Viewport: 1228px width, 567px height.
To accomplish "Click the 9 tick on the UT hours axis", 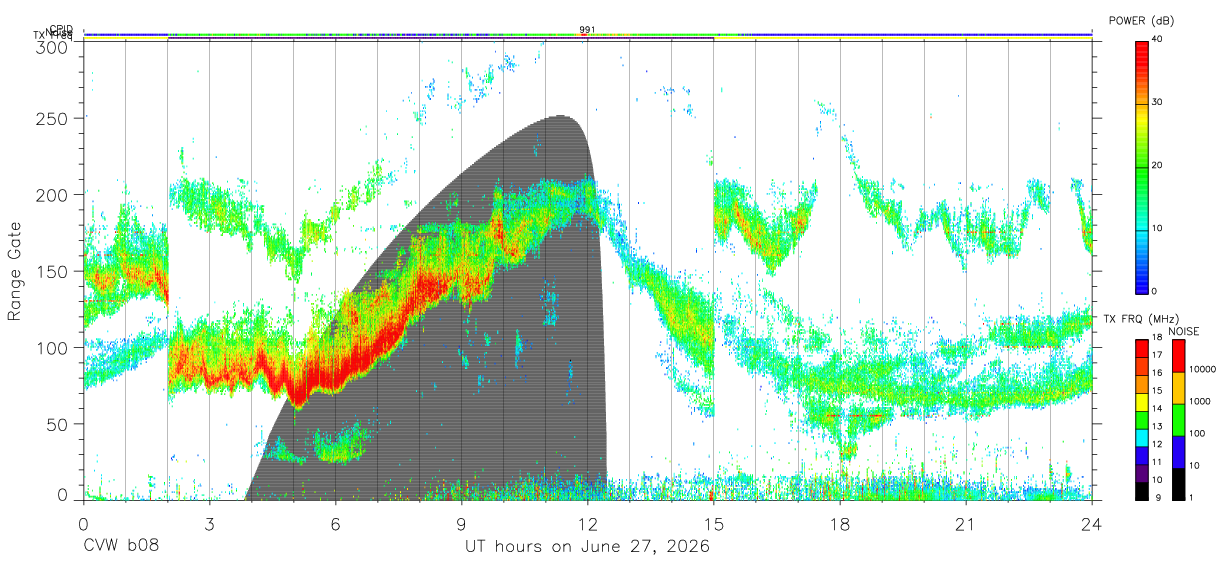I will (x=461, y=523).
